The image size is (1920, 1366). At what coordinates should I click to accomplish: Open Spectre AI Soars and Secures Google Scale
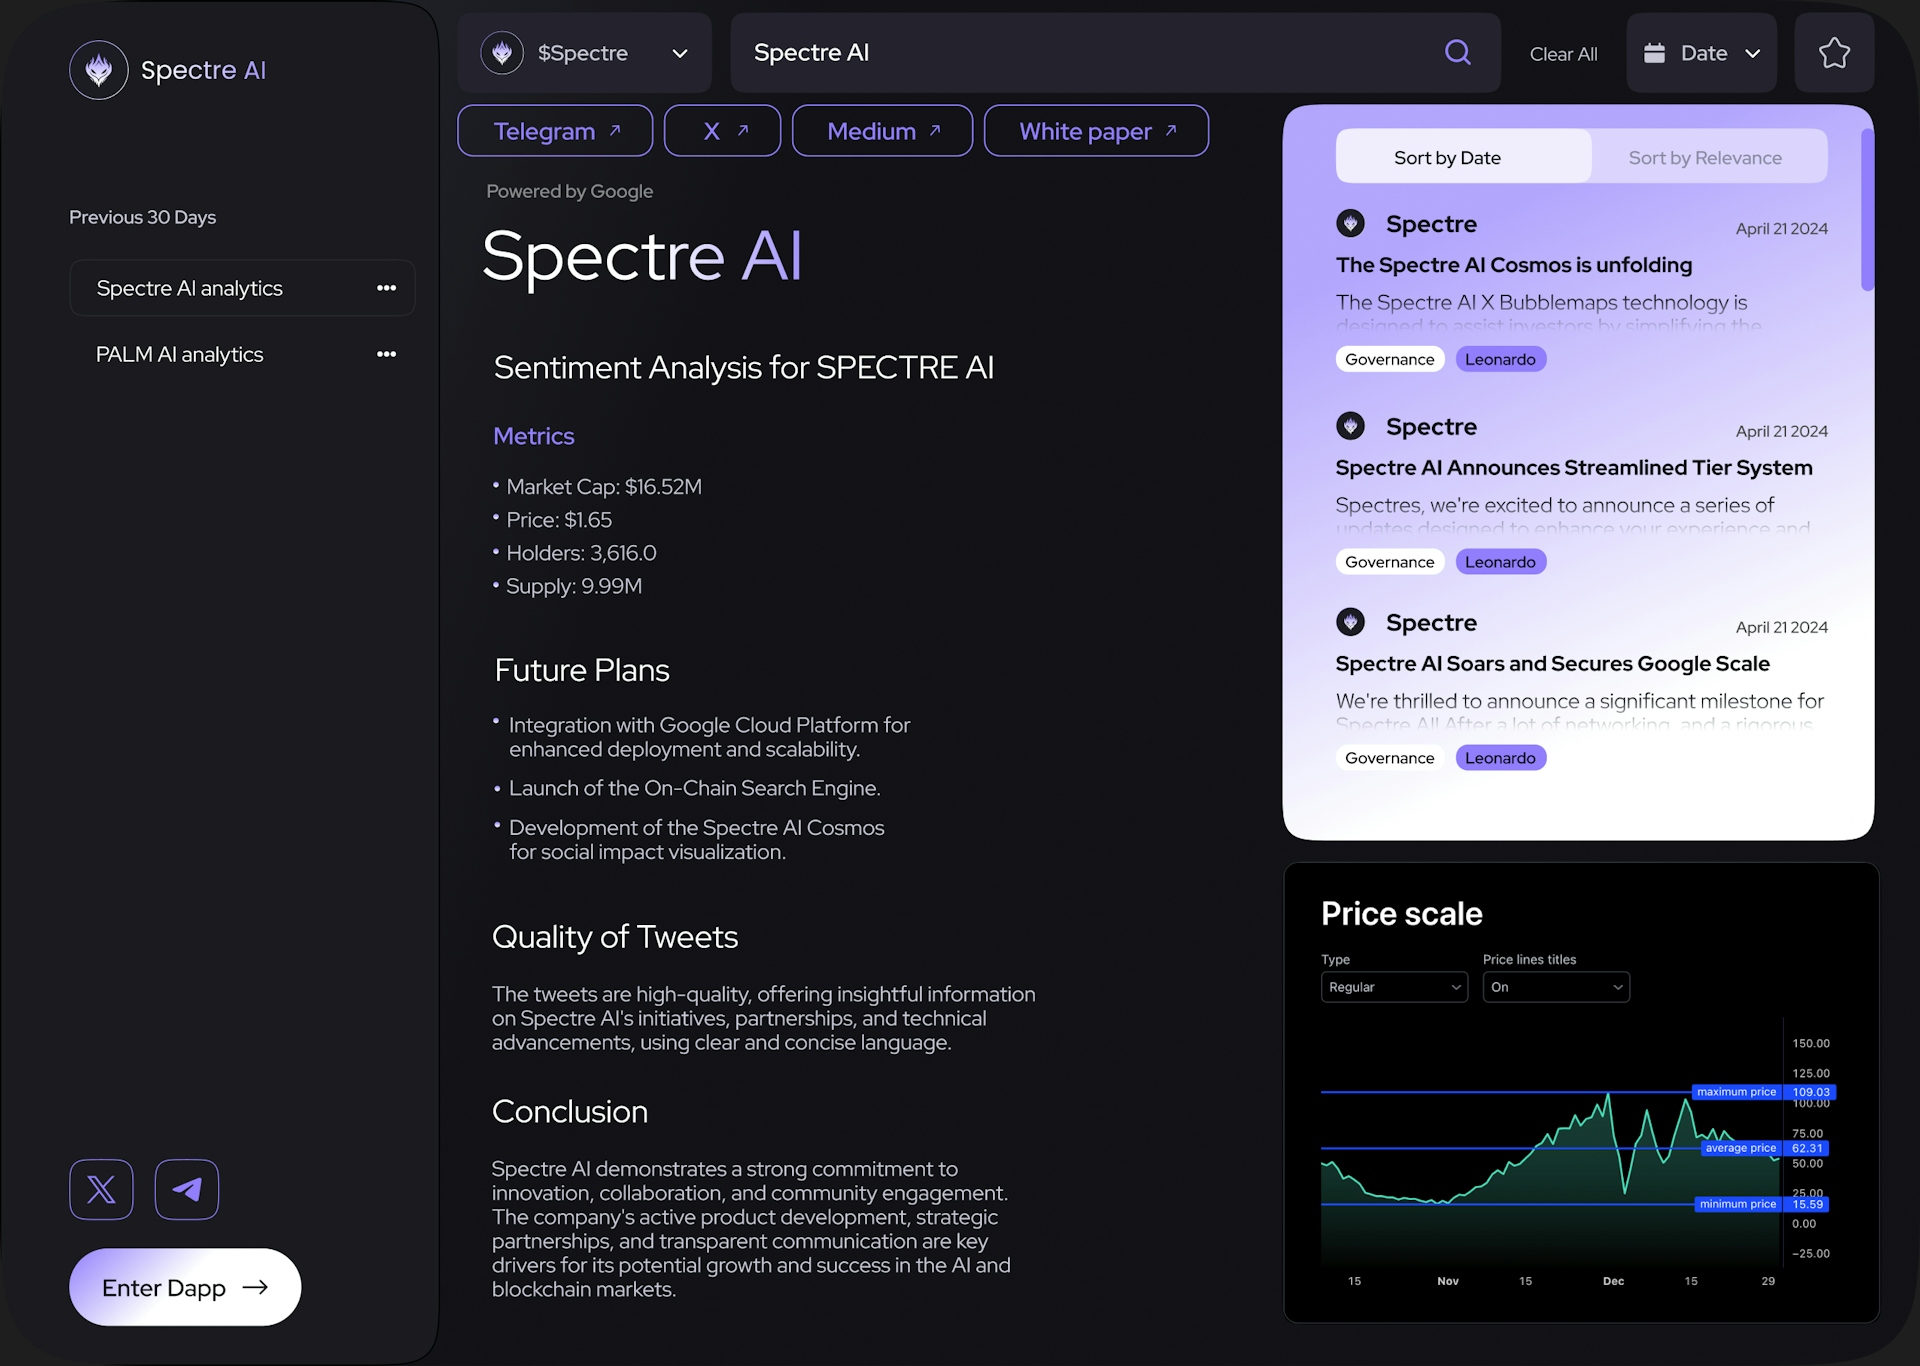[x=1552, y=663]
